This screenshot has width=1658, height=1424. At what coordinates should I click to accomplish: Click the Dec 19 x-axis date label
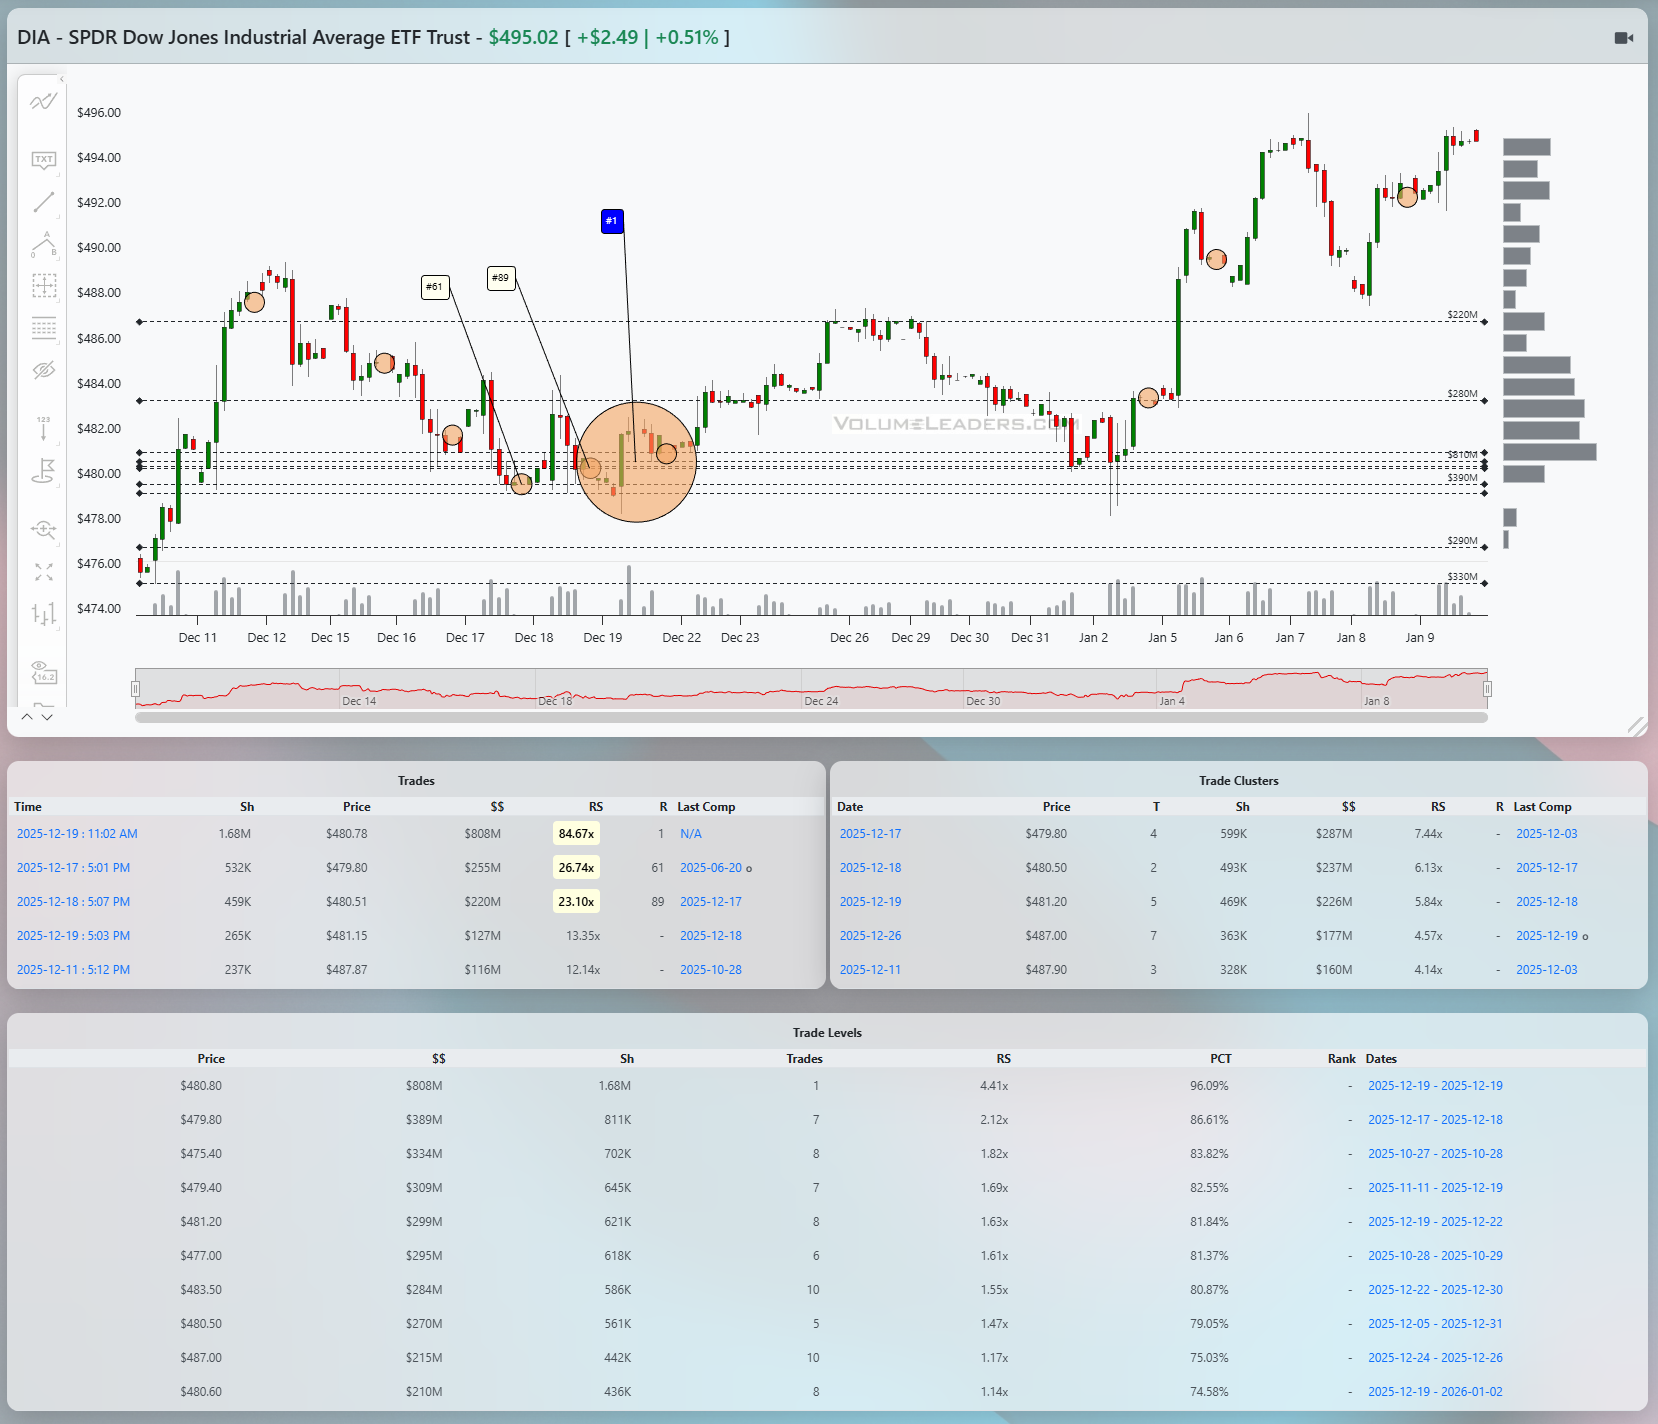click(603, 638)
